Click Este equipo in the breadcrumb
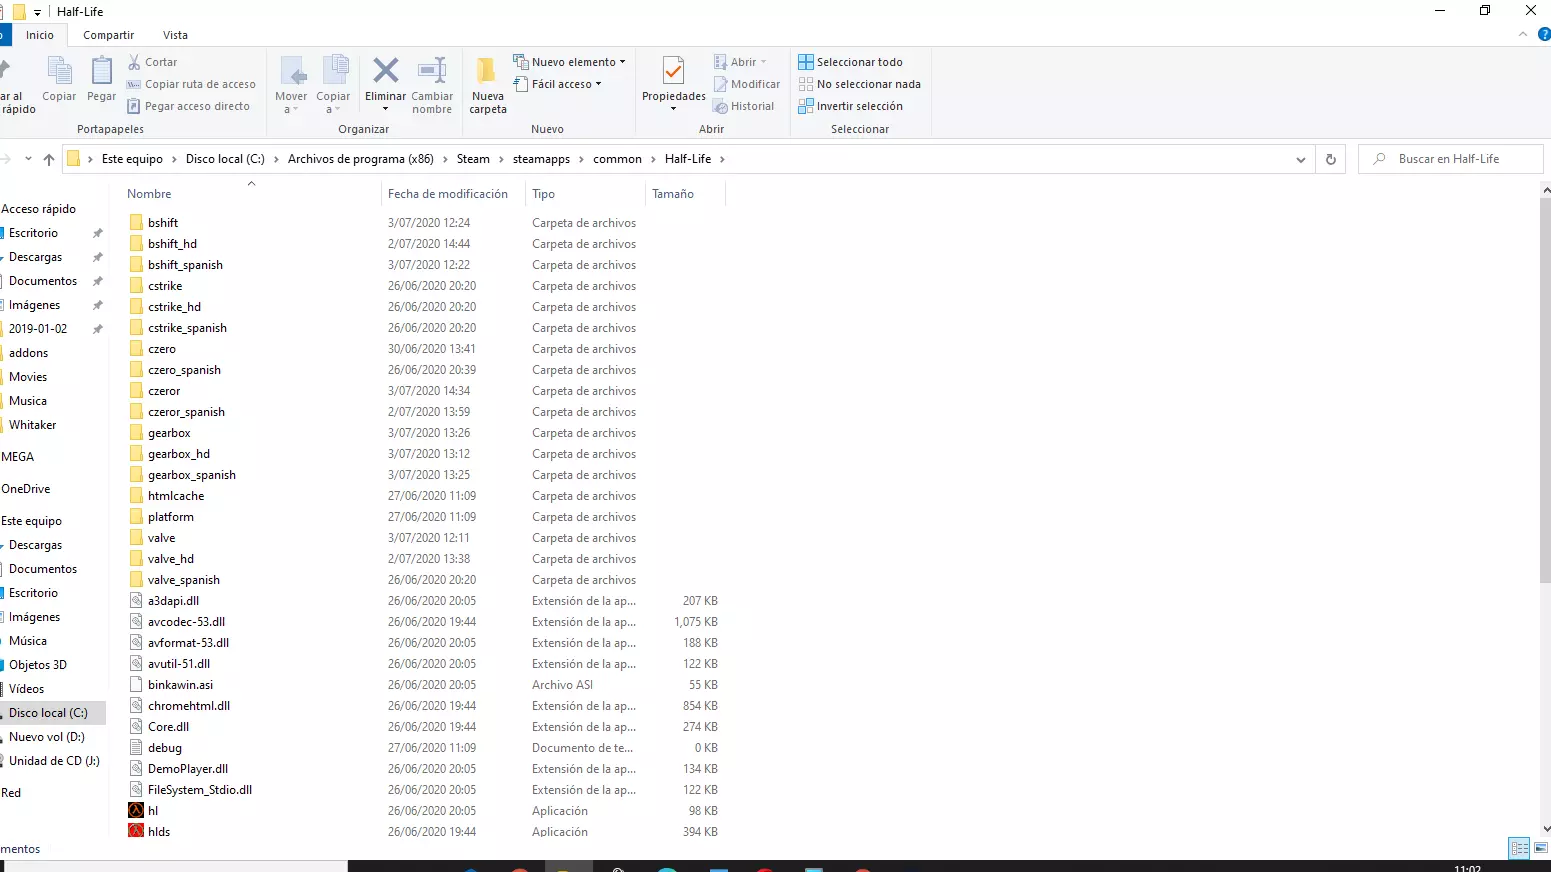Viewport: 1551px width, 872px height. (132, 159)
